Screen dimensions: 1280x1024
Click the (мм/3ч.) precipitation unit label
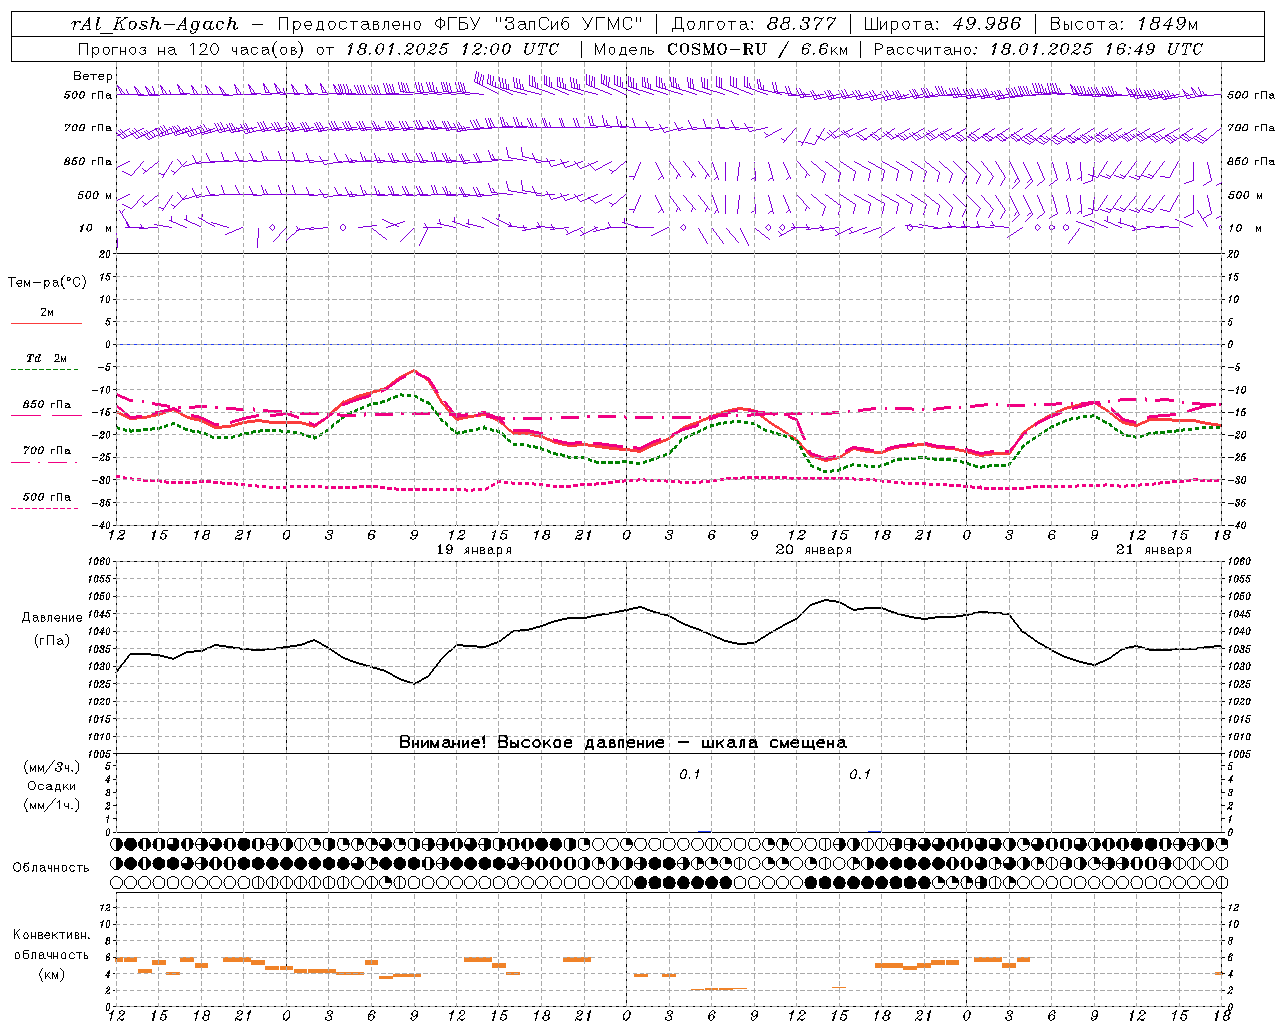click(51, 767)
